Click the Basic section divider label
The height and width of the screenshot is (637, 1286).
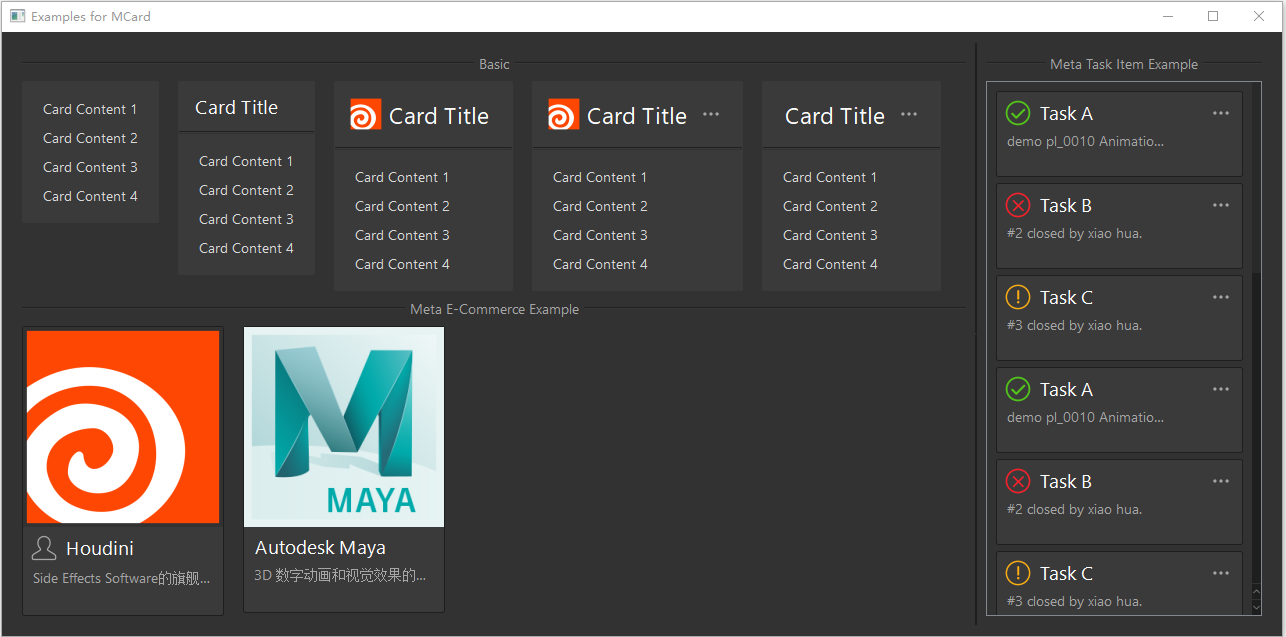coord(494,64)
